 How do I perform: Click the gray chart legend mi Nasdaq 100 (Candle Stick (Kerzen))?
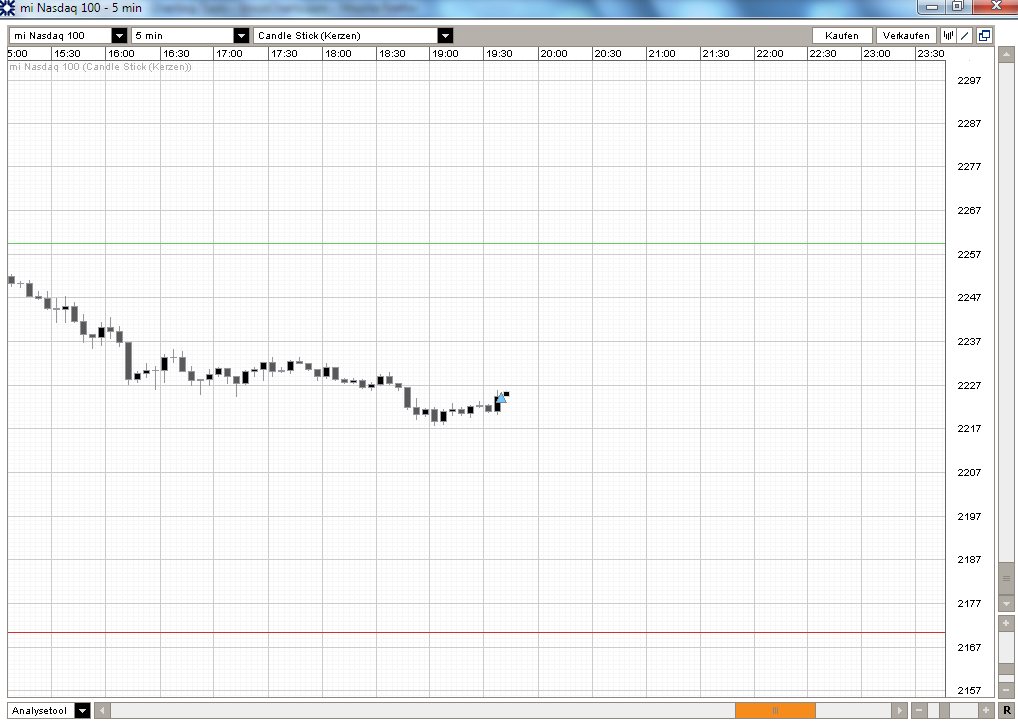pos(101,67)
